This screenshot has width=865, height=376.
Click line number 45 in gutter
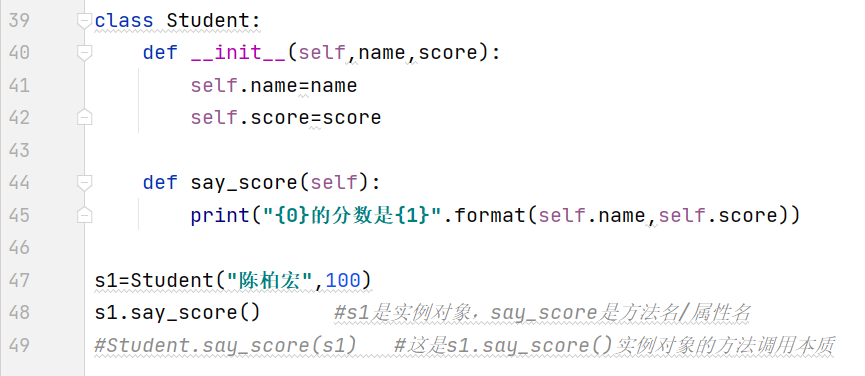pyautogui.click(x=20, y=215)
